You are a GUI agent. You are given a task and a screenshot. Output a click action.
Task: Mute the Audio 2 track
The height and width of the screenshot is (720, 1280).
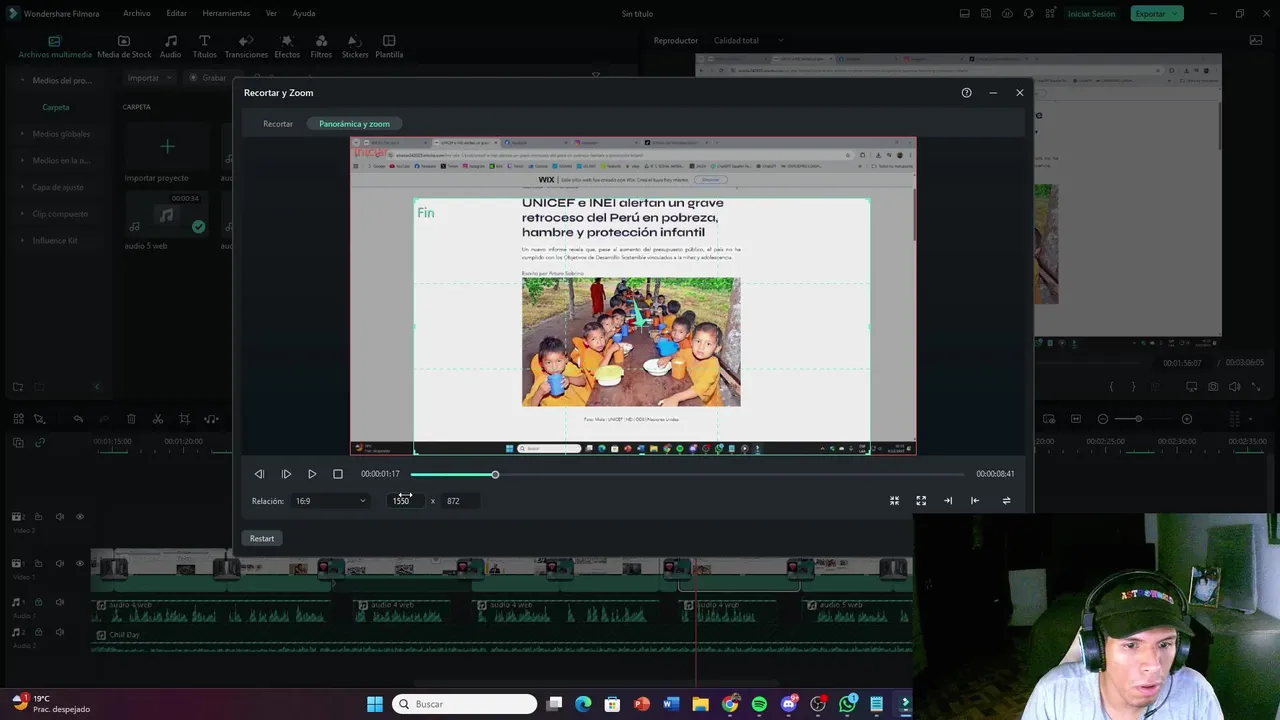[59, 632]
